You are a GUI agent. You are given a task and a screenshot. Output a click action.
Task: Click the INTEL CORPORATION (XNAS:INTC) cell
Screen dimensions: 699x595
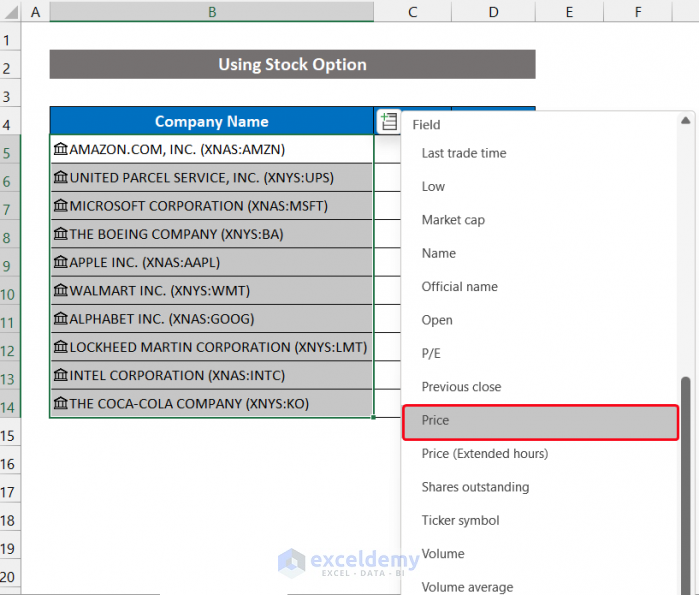click(212, 375)
